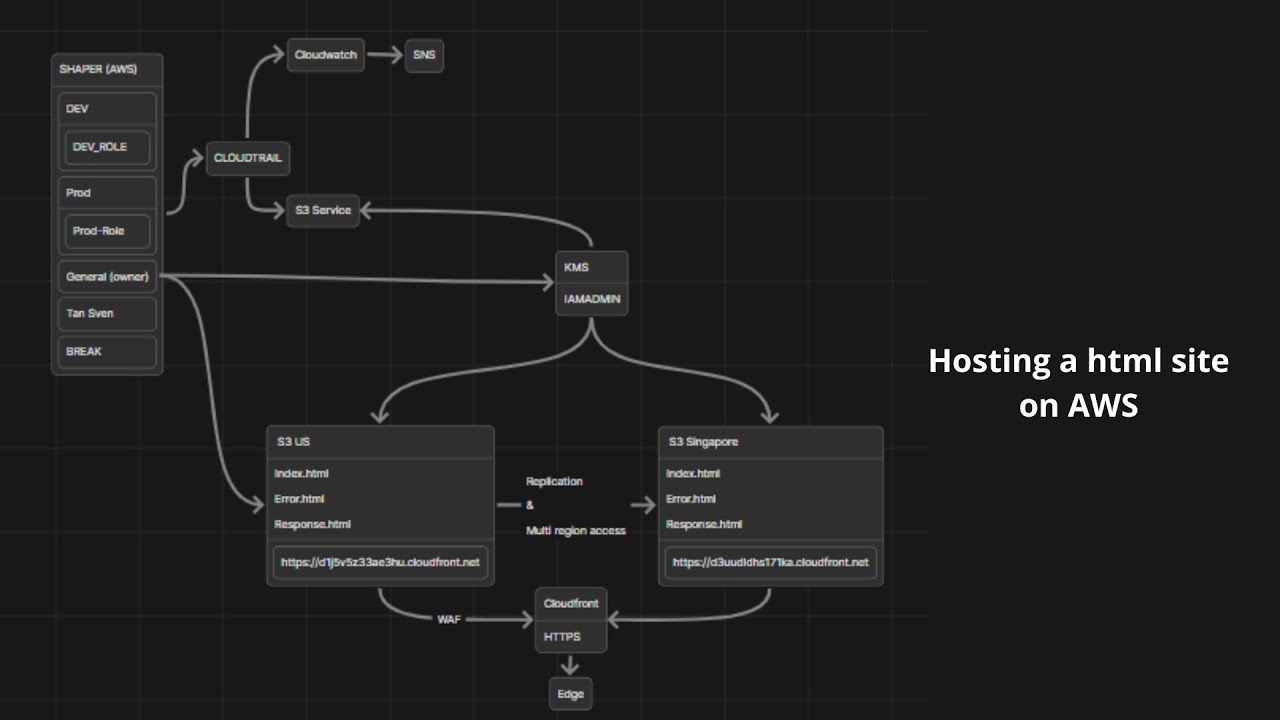Select the Prod-Role node
This screenshot has width=1280, height=720.
tap(107, 231)
